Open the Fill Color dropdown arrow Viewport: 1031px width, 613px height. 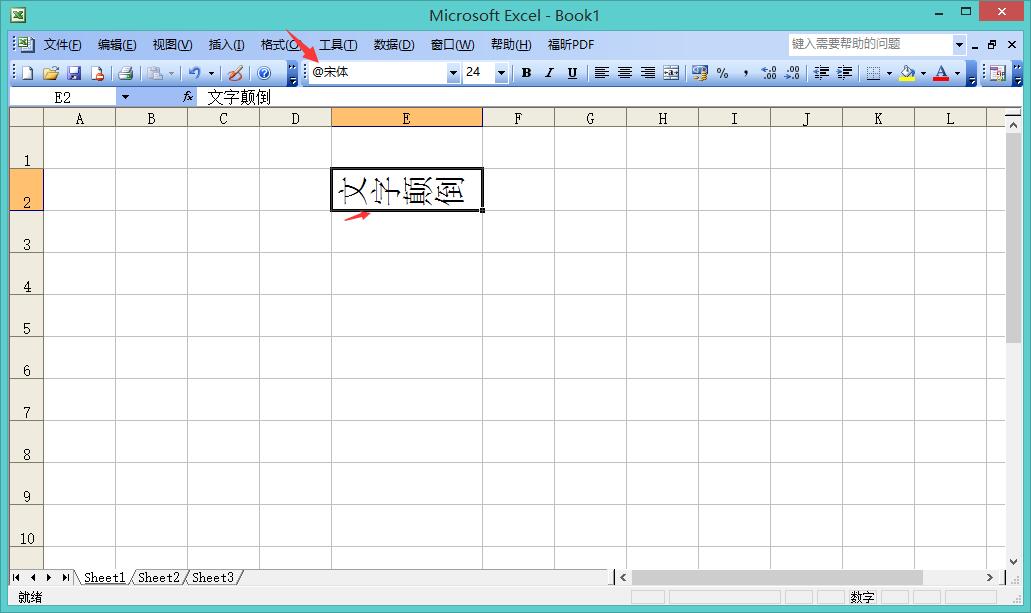(923, 74)
